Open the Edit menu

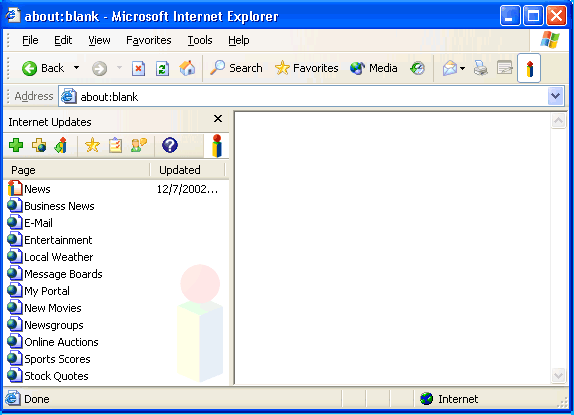point(63,40)
